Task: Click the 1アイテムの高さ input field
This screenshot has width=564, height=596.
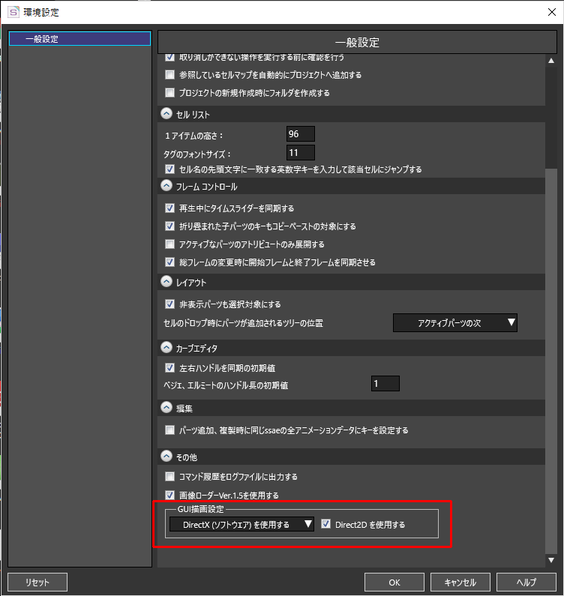Action: [300, 134]
